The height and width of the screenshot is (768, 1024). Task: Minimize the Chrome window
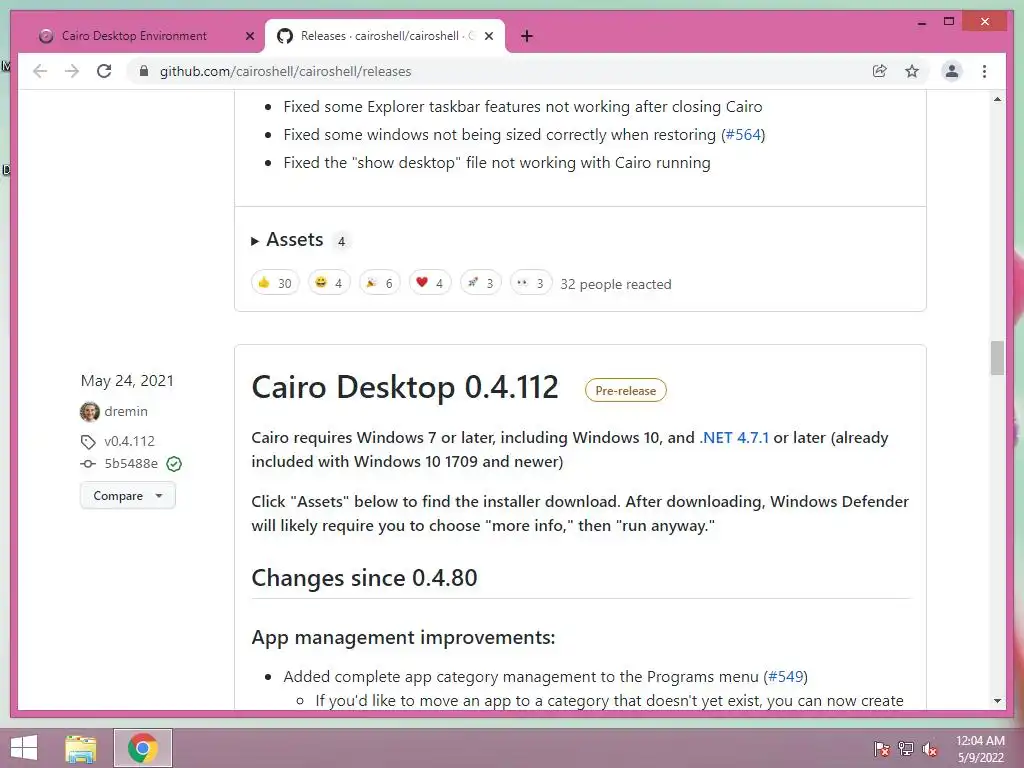click(921, 22)
